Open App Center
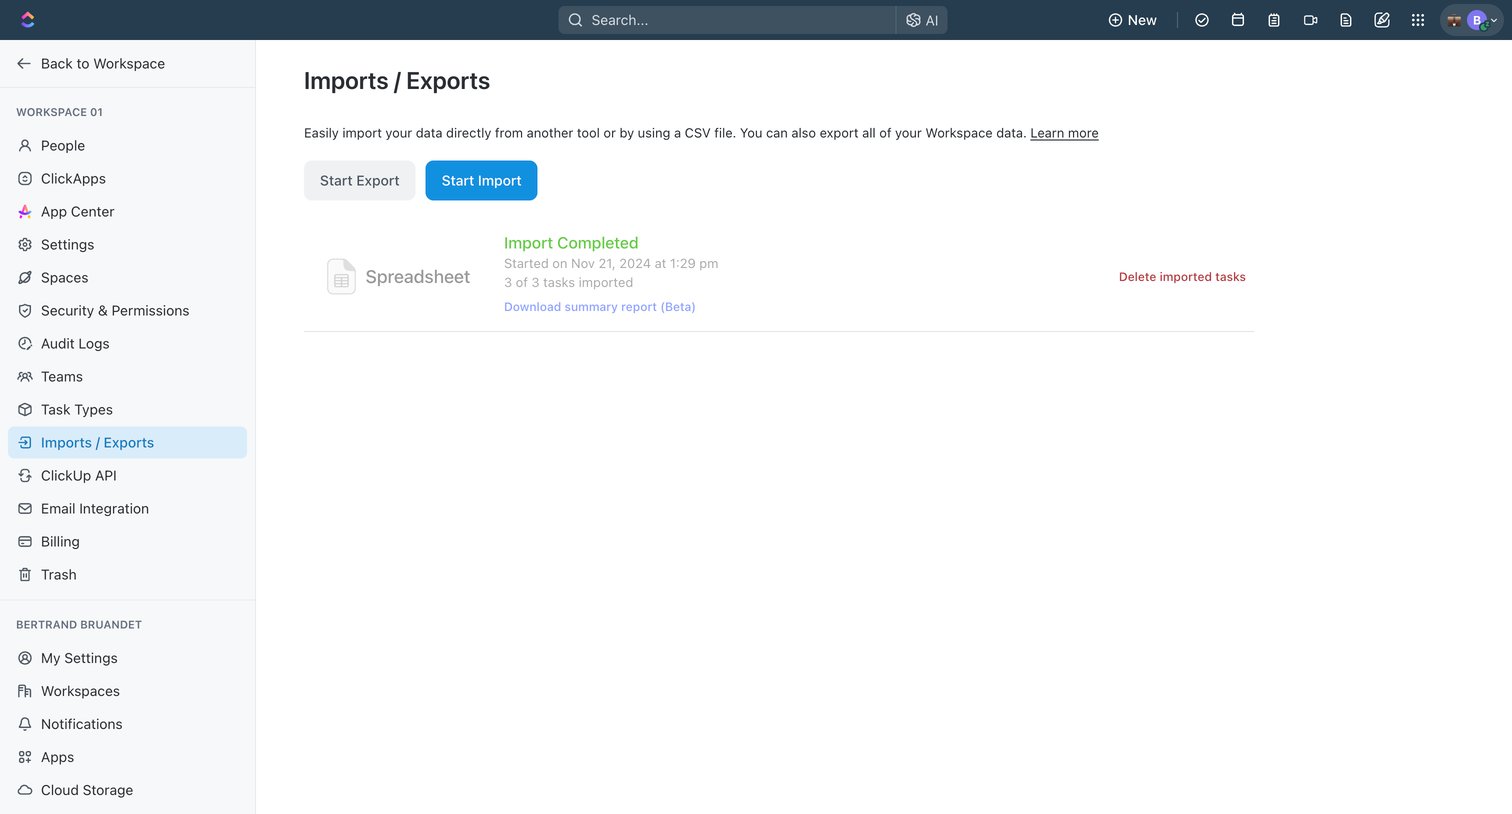This screenshot has height=814, width=1512. [127, 212]
